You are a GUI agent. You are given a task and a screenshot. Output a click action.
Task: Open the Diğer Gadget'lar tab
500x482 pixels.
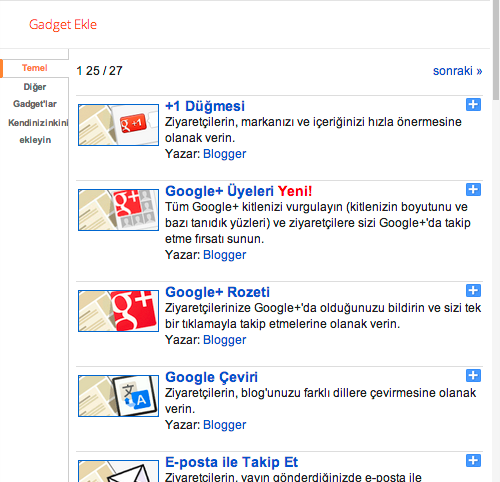35,95
